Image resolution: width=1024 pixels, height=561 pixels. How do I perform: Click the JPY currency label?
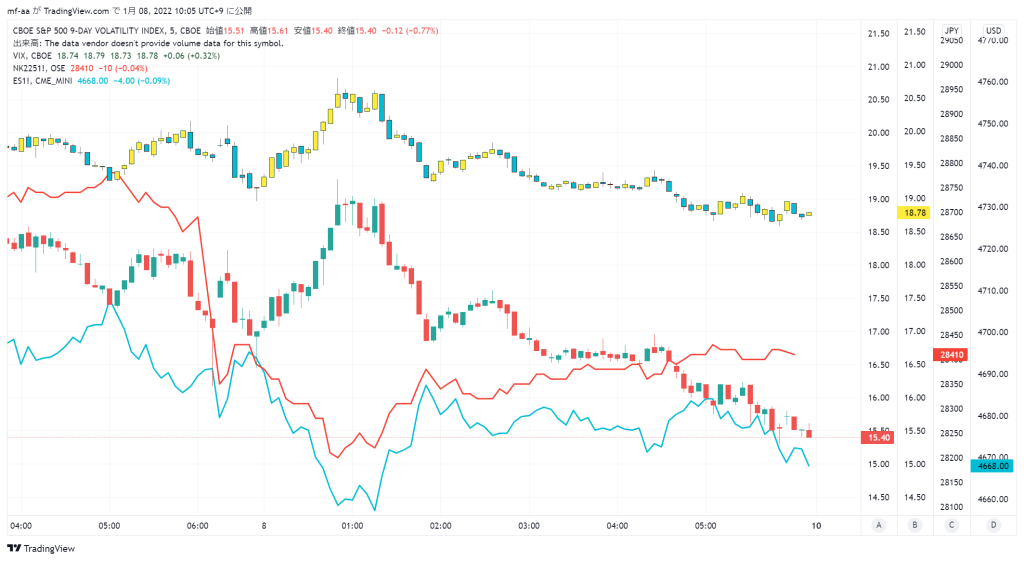point(952,31)
